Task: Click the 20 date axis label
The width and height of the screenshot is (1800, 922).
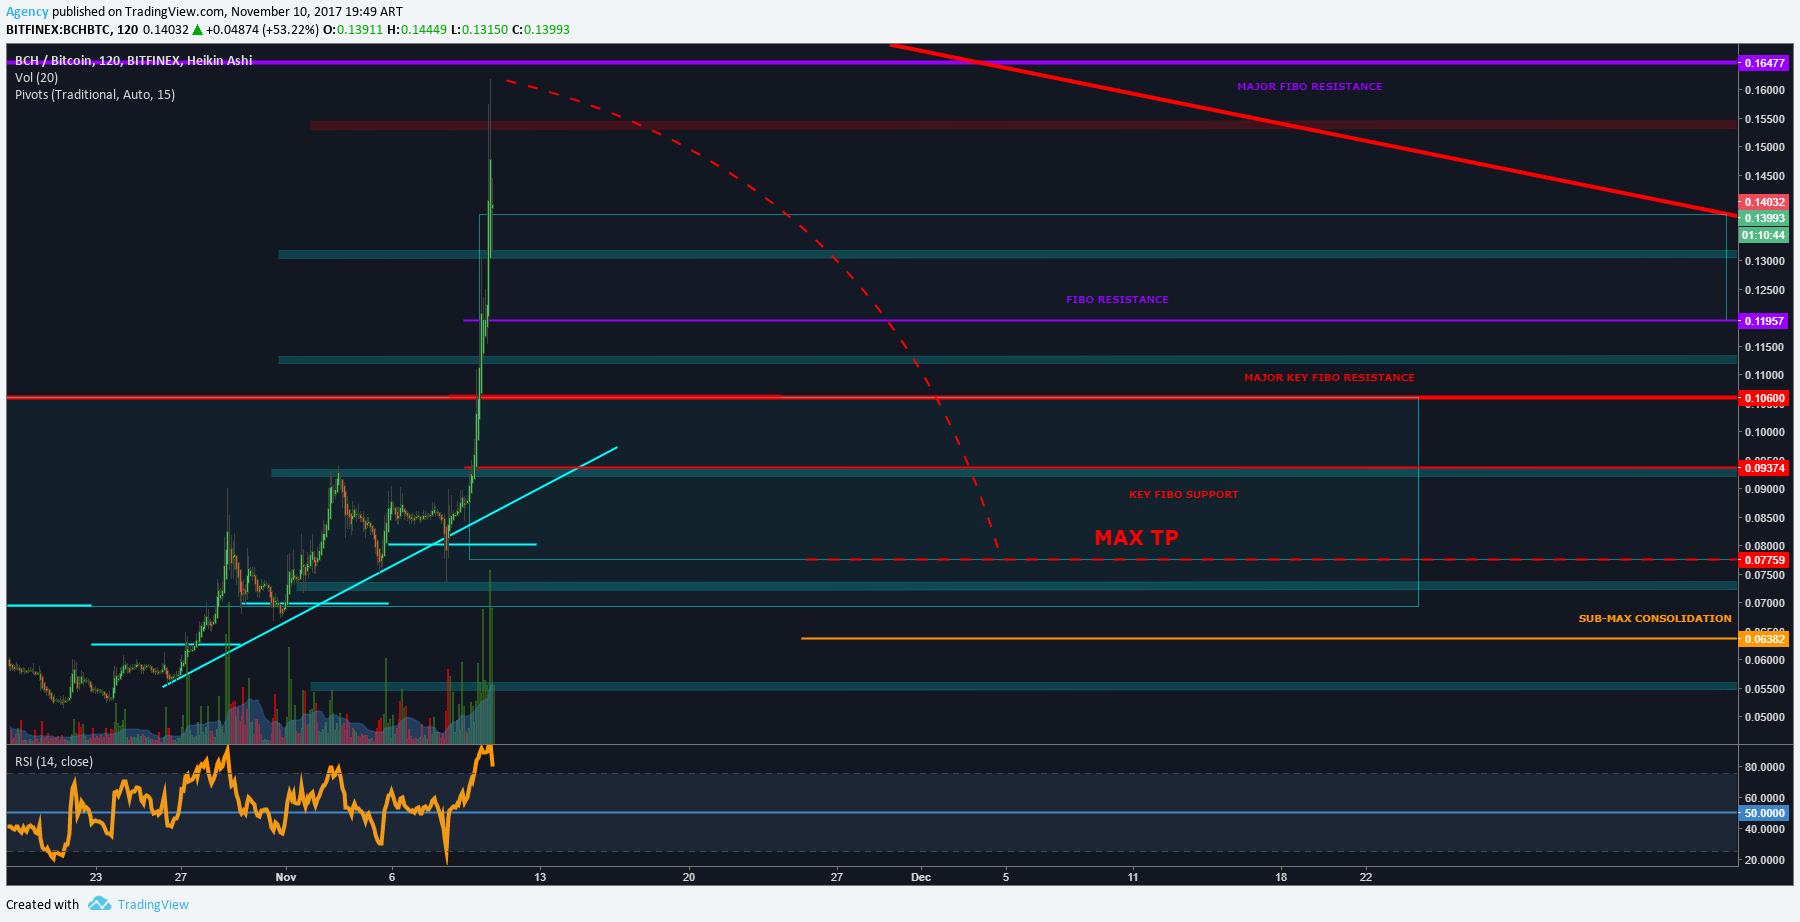Action: pos(689,877)
